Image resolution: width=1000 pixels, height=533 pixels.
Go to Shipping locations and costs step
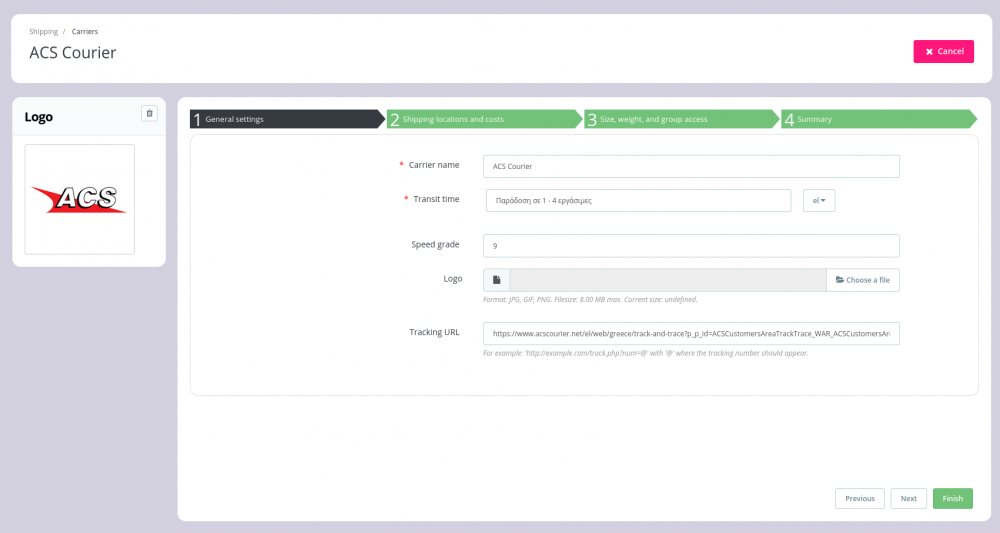pos(484,119)
